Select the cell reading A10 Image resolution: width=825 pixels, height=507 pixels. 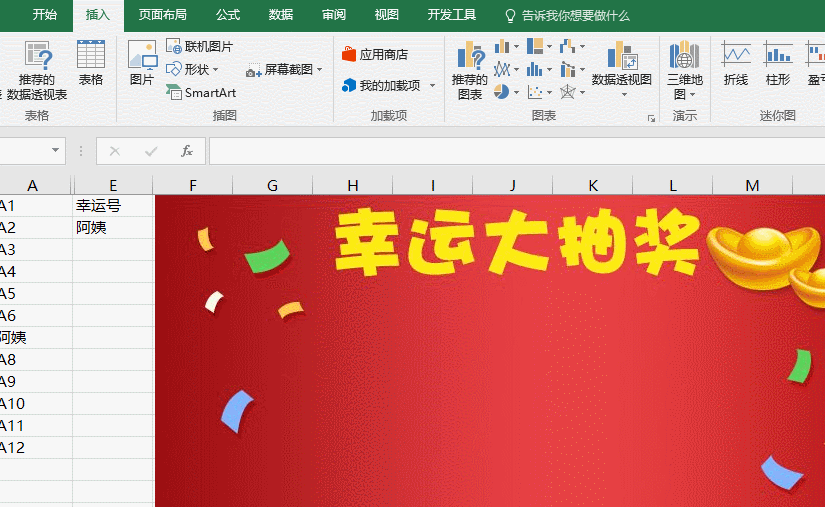click(x=36, y=404)
